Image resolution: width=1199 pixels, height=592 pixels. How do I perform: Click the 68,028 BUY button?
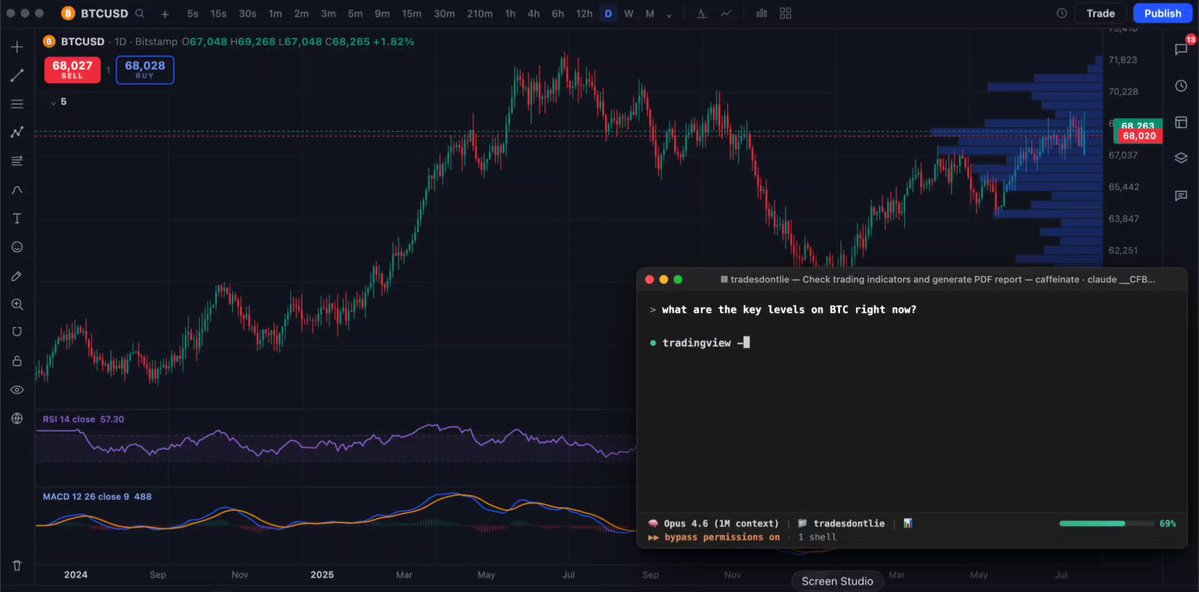(x=145, y=70)
